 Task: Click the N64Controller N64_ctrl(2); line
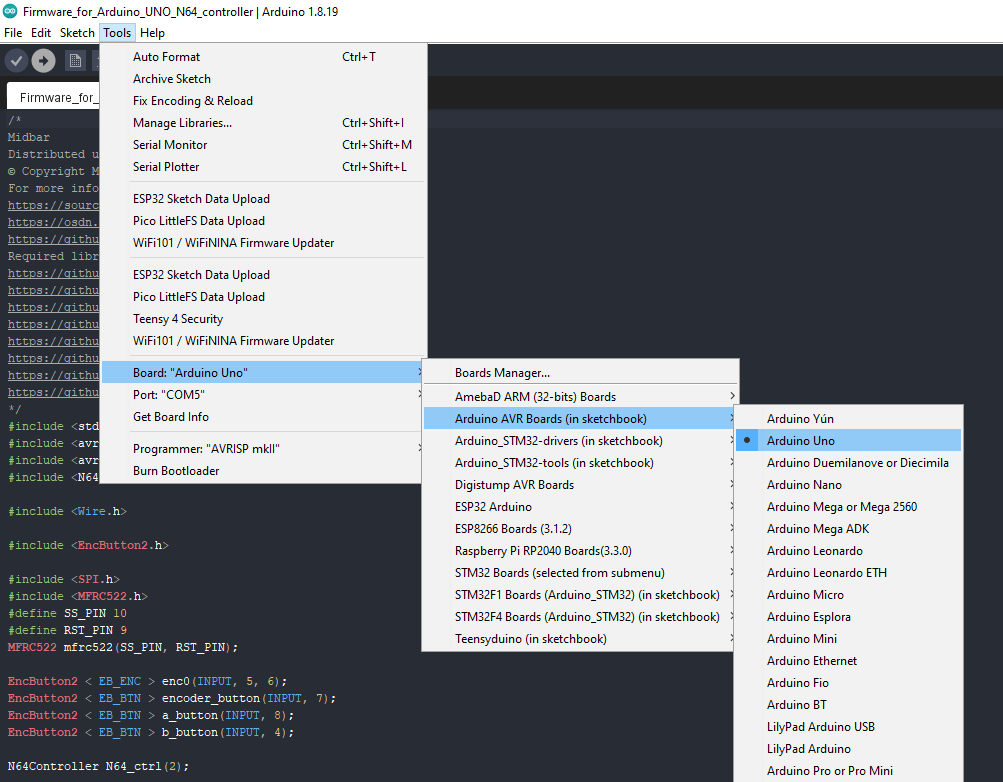click(x=98, y=766)
